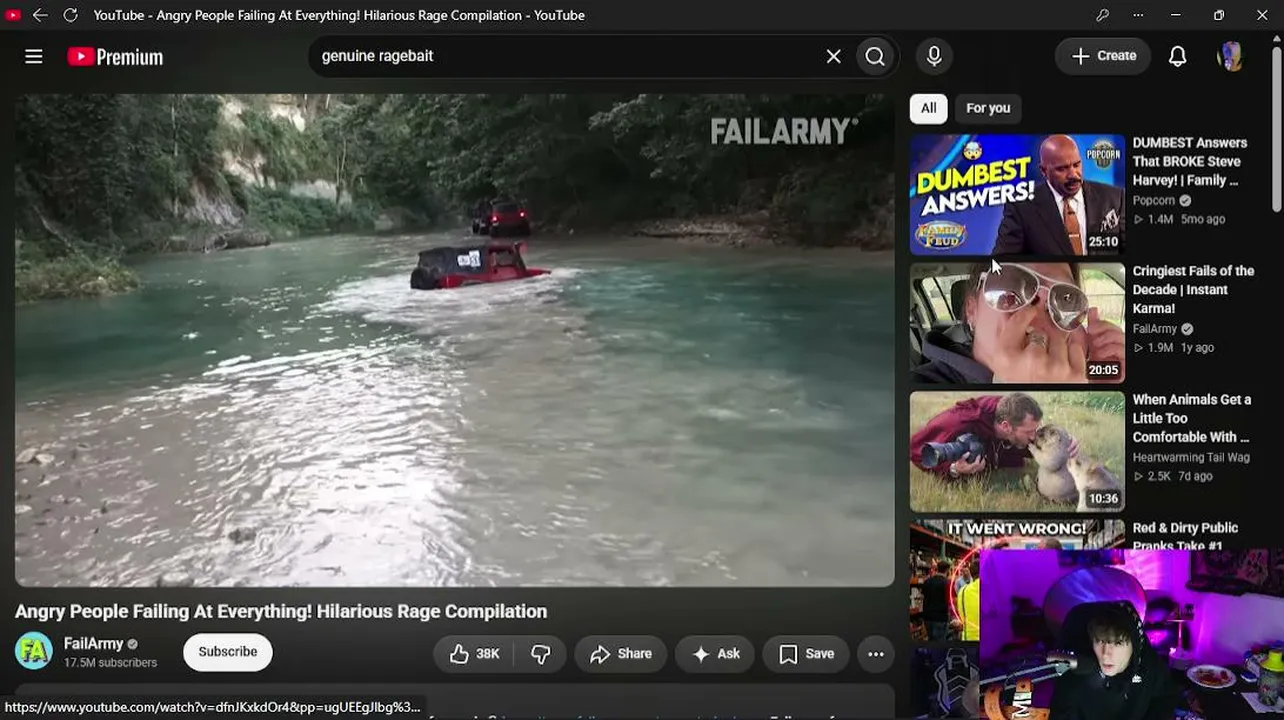Image resolution: width=1284 pixels, height=720 pixels.
Task: Select the All filter chip
Action: tap(929, 108)
